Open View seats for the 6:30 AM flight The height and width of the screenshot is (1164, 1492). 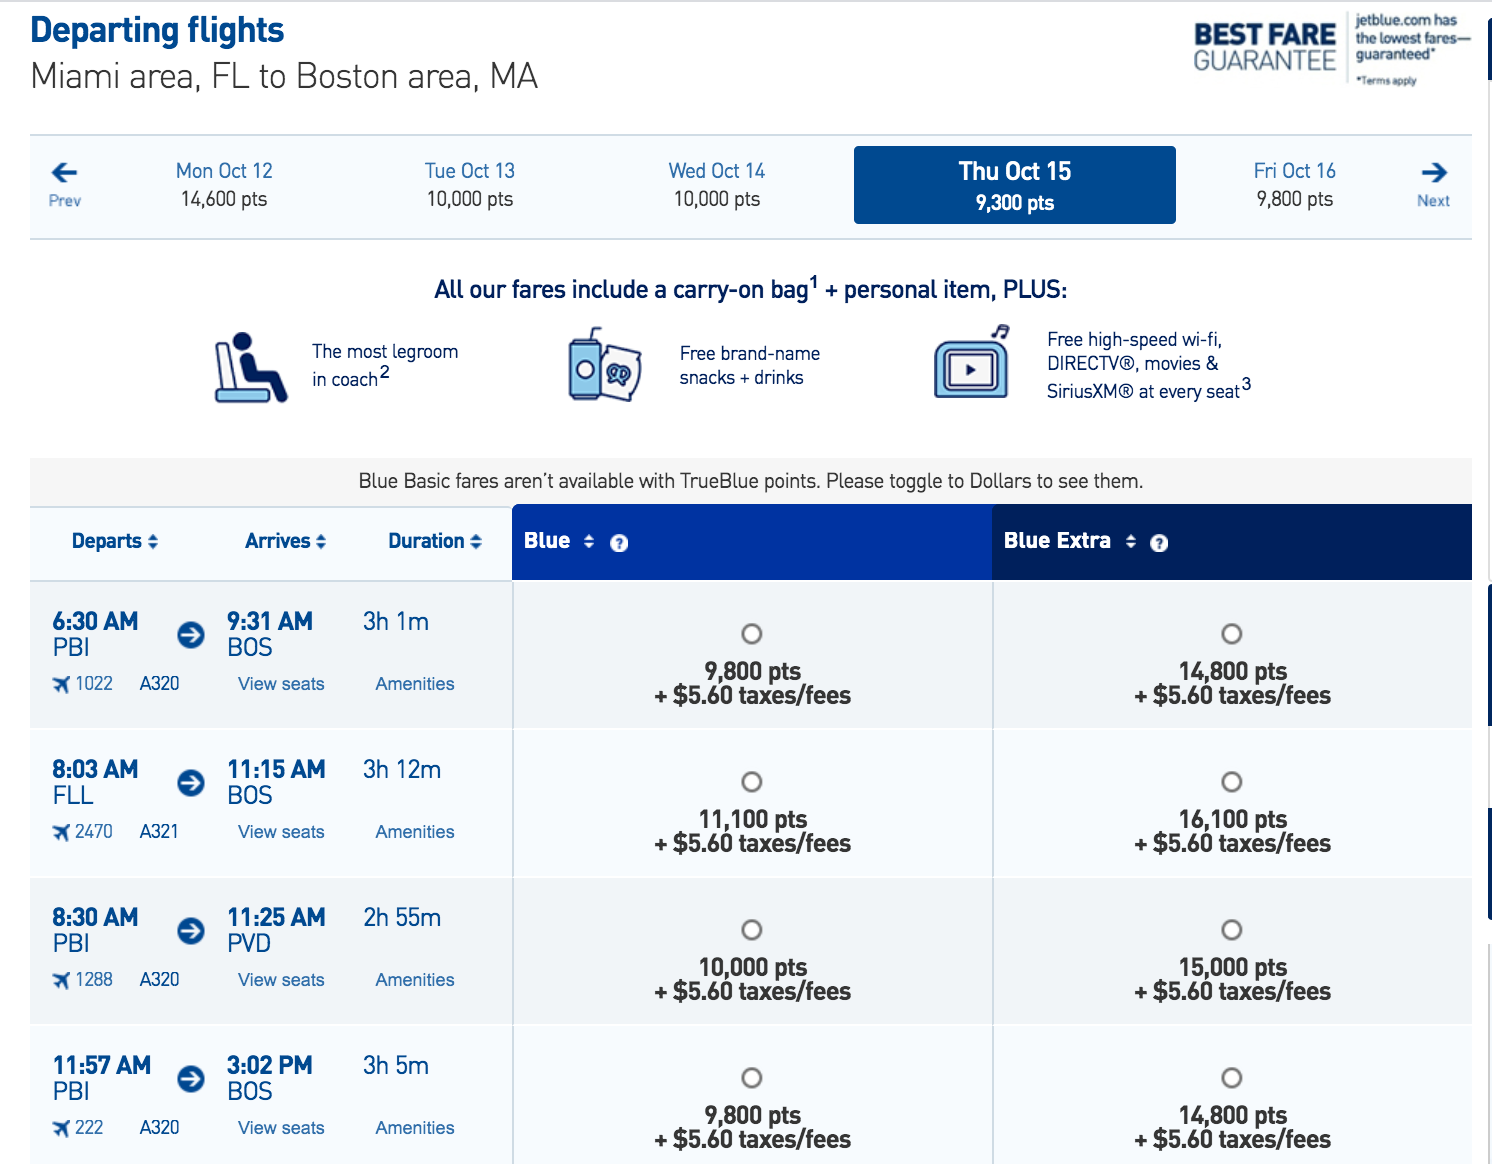281,684
